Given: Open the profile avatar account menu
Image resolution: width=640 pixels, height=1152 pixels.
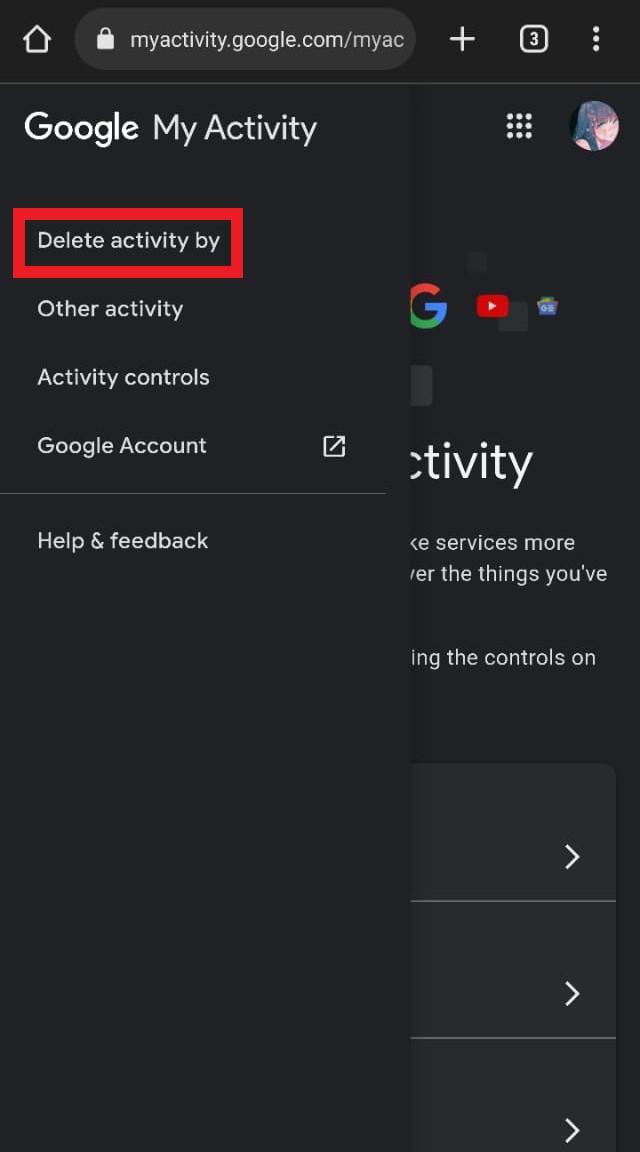Looking at the screenshot, I should 594,126.
